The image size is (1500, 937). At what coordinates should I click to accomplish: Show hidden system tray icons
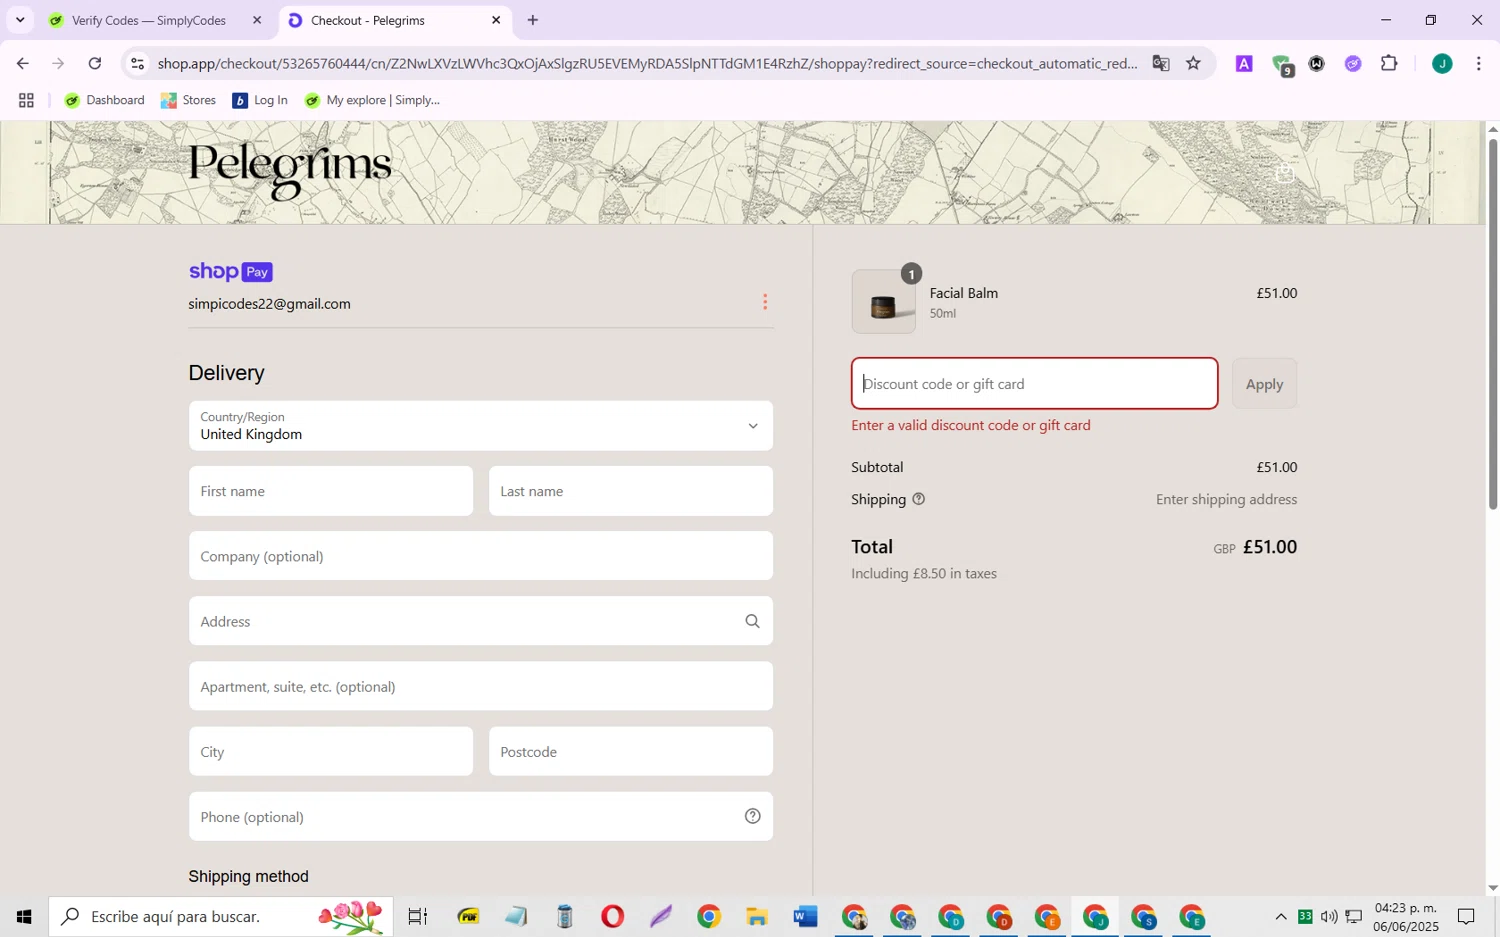(1281, 916)
